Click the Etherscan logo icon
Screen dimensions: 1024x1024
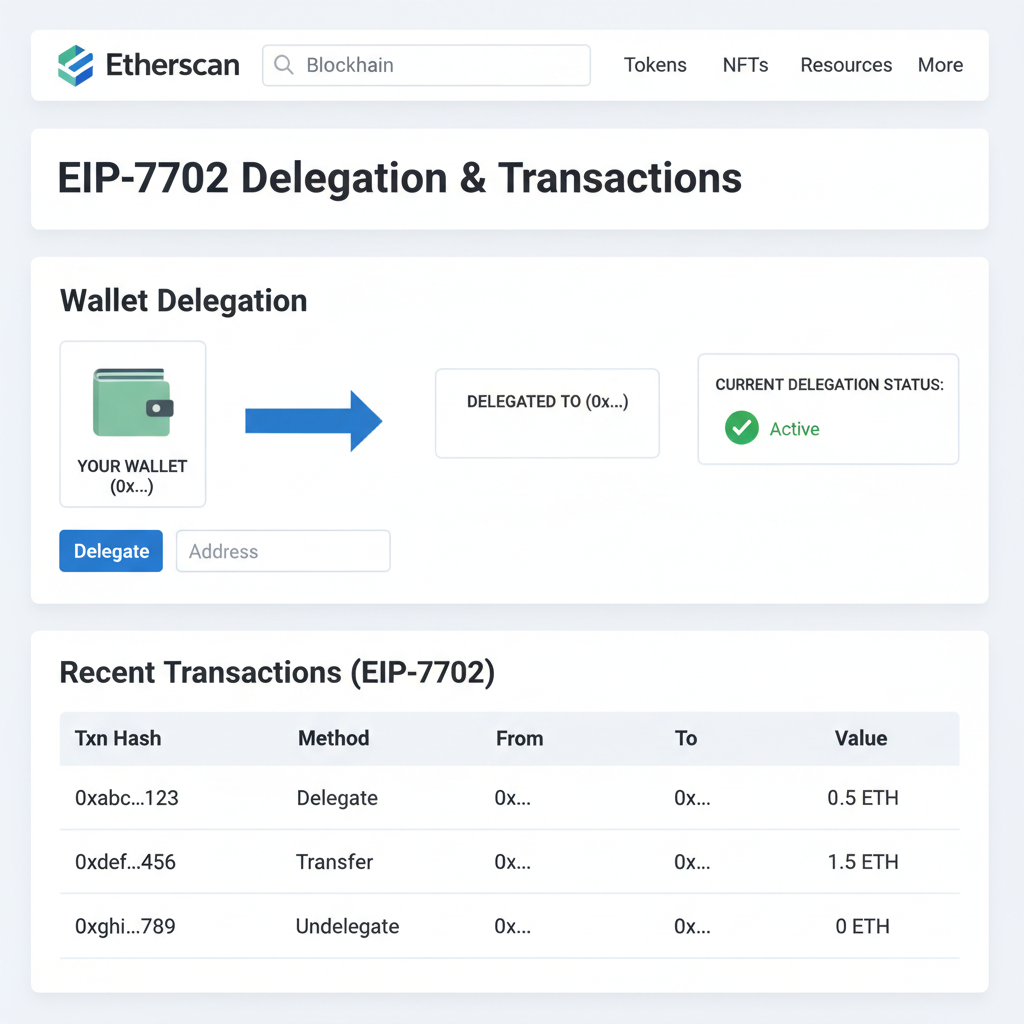[x=76, y=64]
